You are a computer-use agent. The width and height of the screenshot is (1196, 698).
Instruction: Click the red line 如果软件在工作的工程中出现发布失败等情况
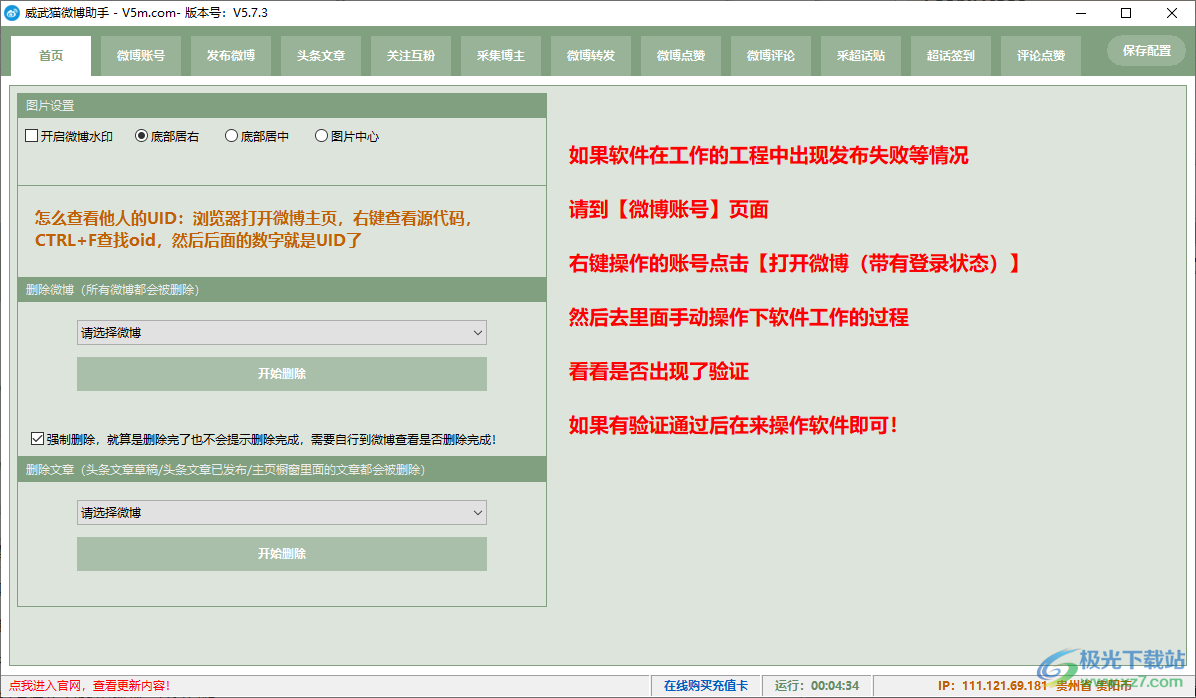[769, 156]
